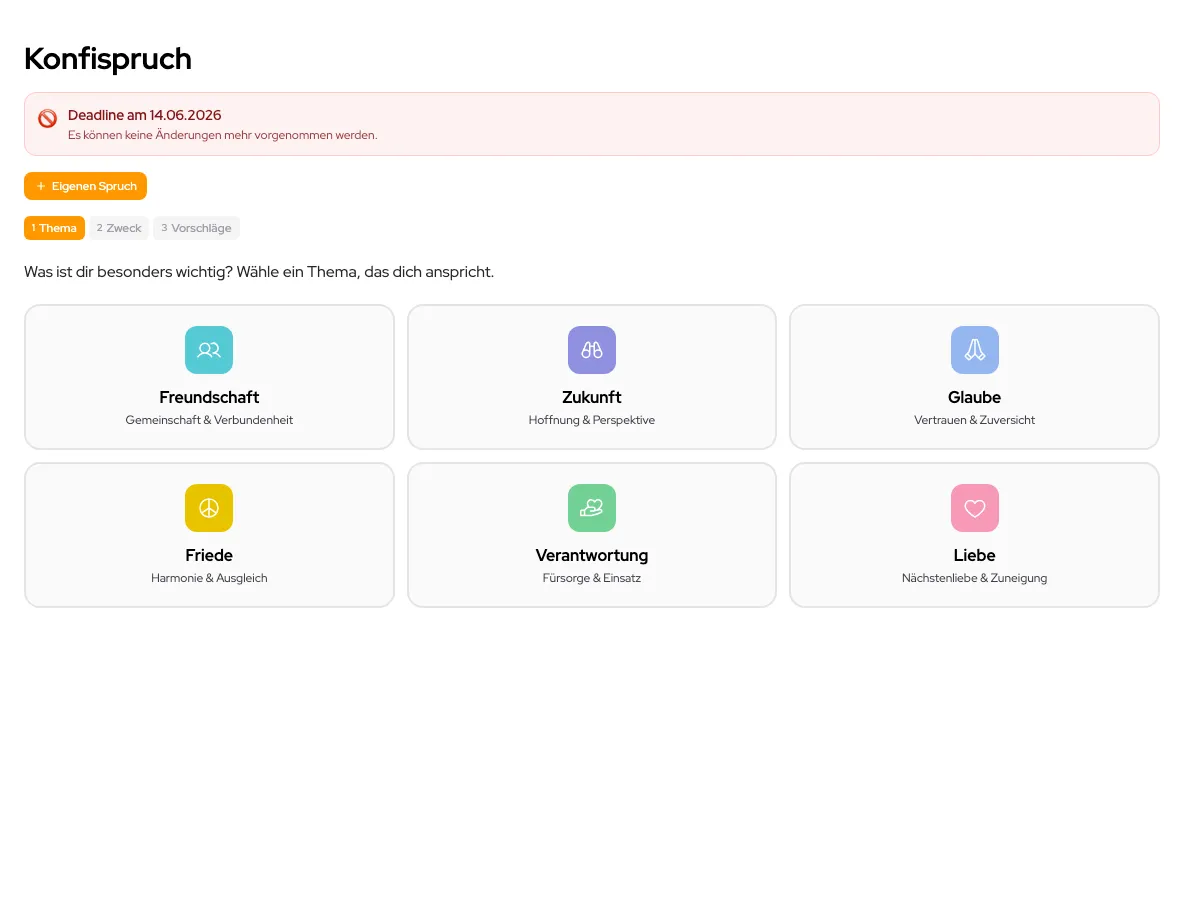Click the text 'Gemeinschaft & Verbundenheit'

point(209,420)
